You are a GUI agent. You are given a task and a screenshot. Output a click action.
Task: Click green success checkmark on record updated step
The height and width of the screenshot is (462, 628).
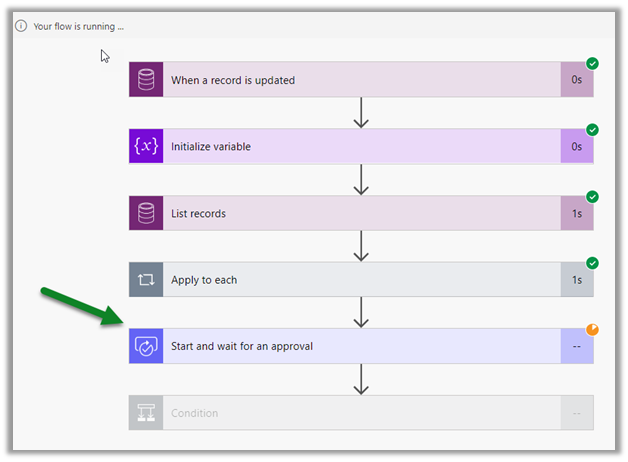coord(592,63)
